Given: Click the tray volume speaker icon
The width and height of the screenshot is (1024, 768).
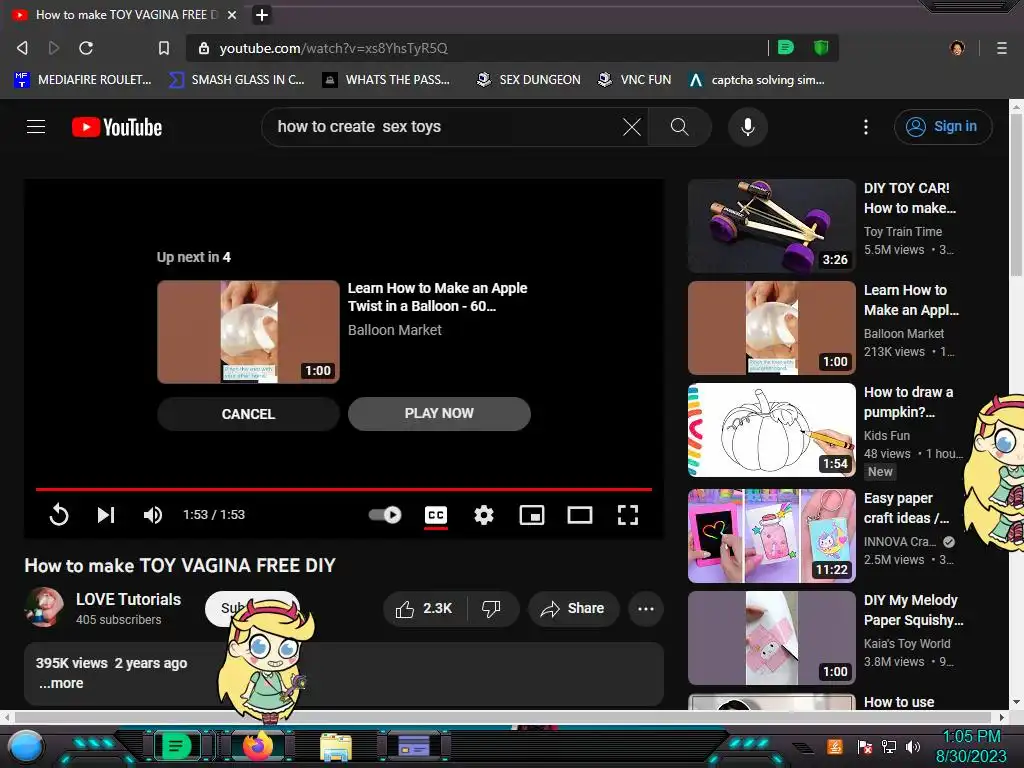Looking at the screenshot, I should (x=912, y=746).
